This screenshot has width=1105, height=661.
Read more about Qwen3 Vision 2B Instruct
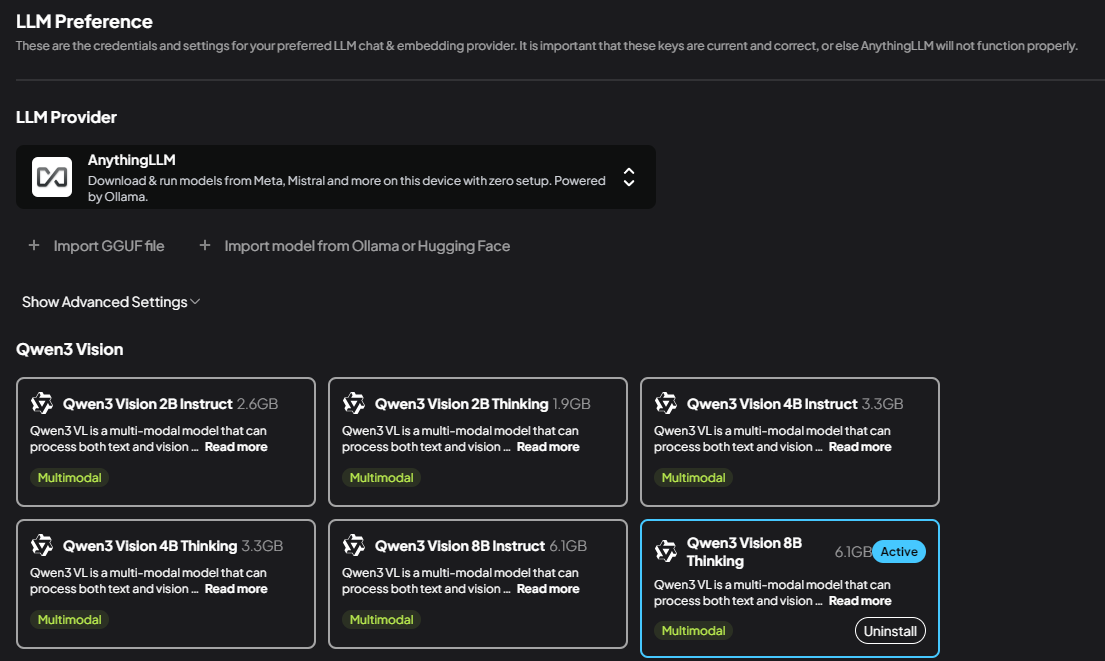236,447
